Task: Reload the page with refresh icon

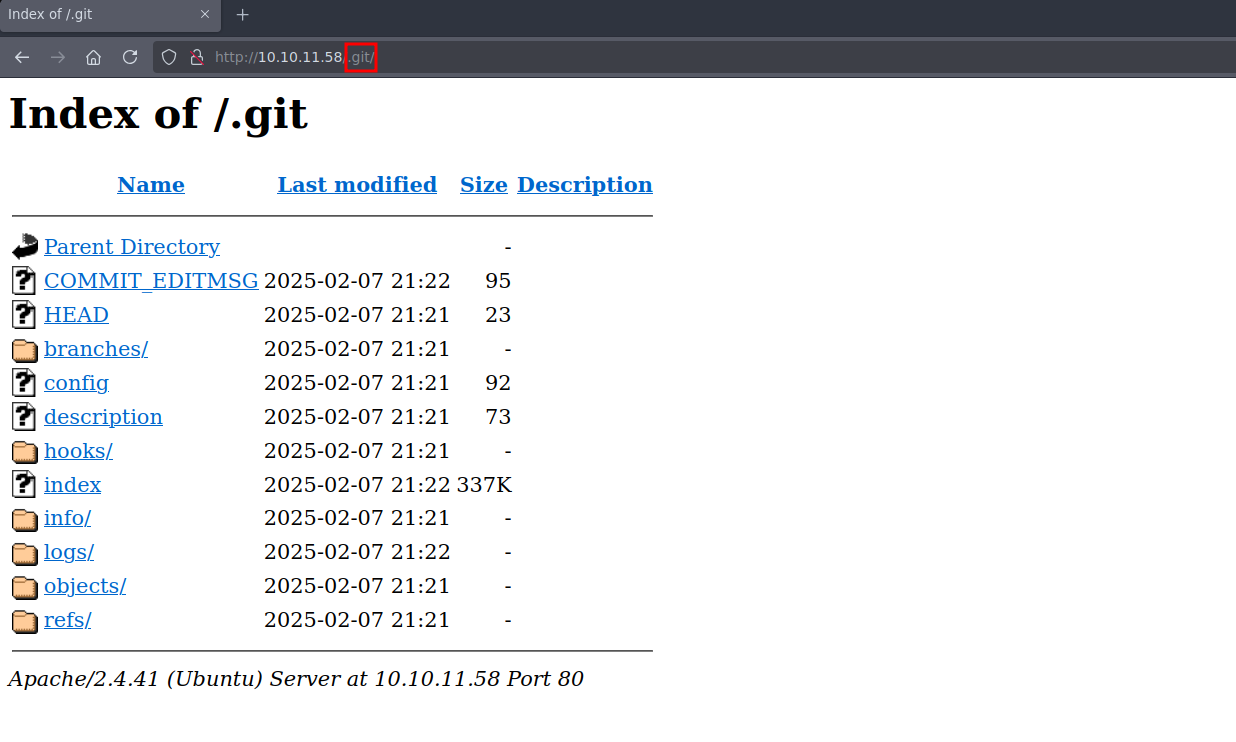Action: 130,57
